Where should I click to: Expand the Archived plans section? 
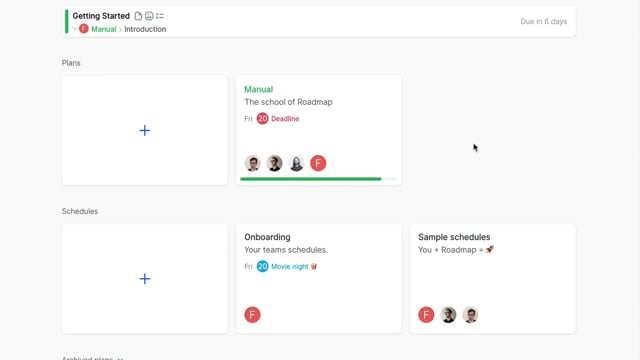[92, 358]
